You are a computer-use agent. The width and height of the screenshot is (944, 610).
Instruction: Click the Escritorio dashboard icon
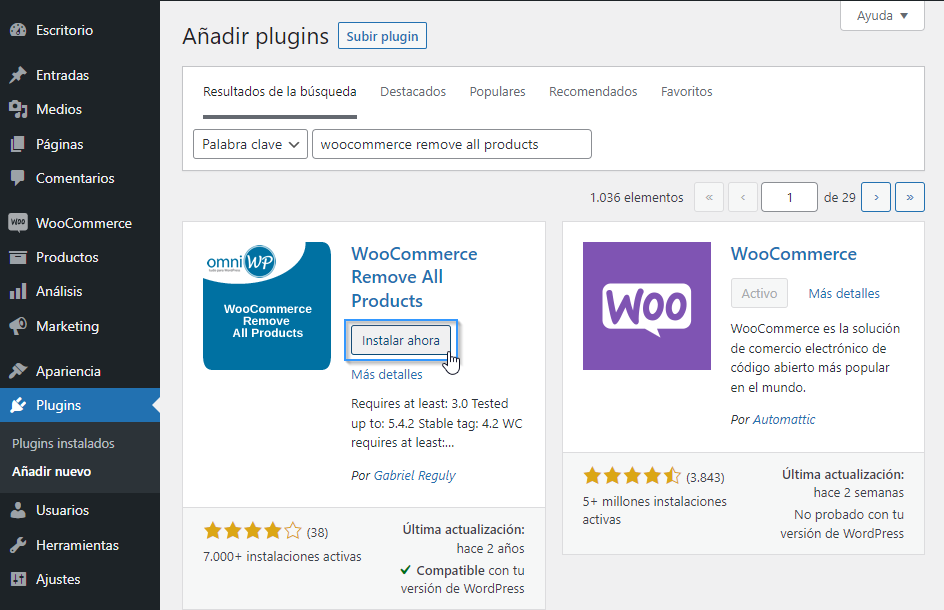pyautogui.click(x=18, y=30)
